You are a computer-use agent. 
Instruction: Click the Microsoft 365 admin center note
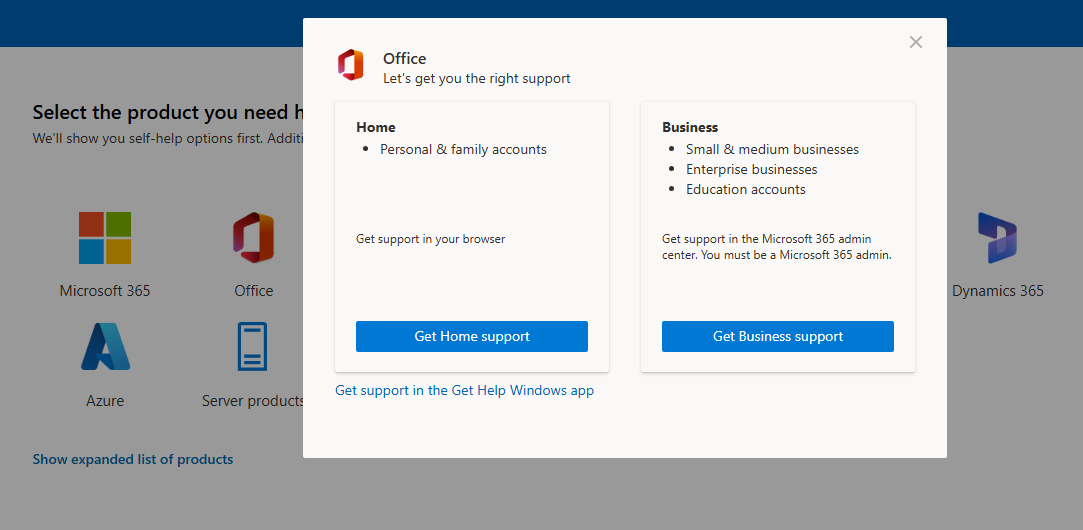tap(777, 247)
